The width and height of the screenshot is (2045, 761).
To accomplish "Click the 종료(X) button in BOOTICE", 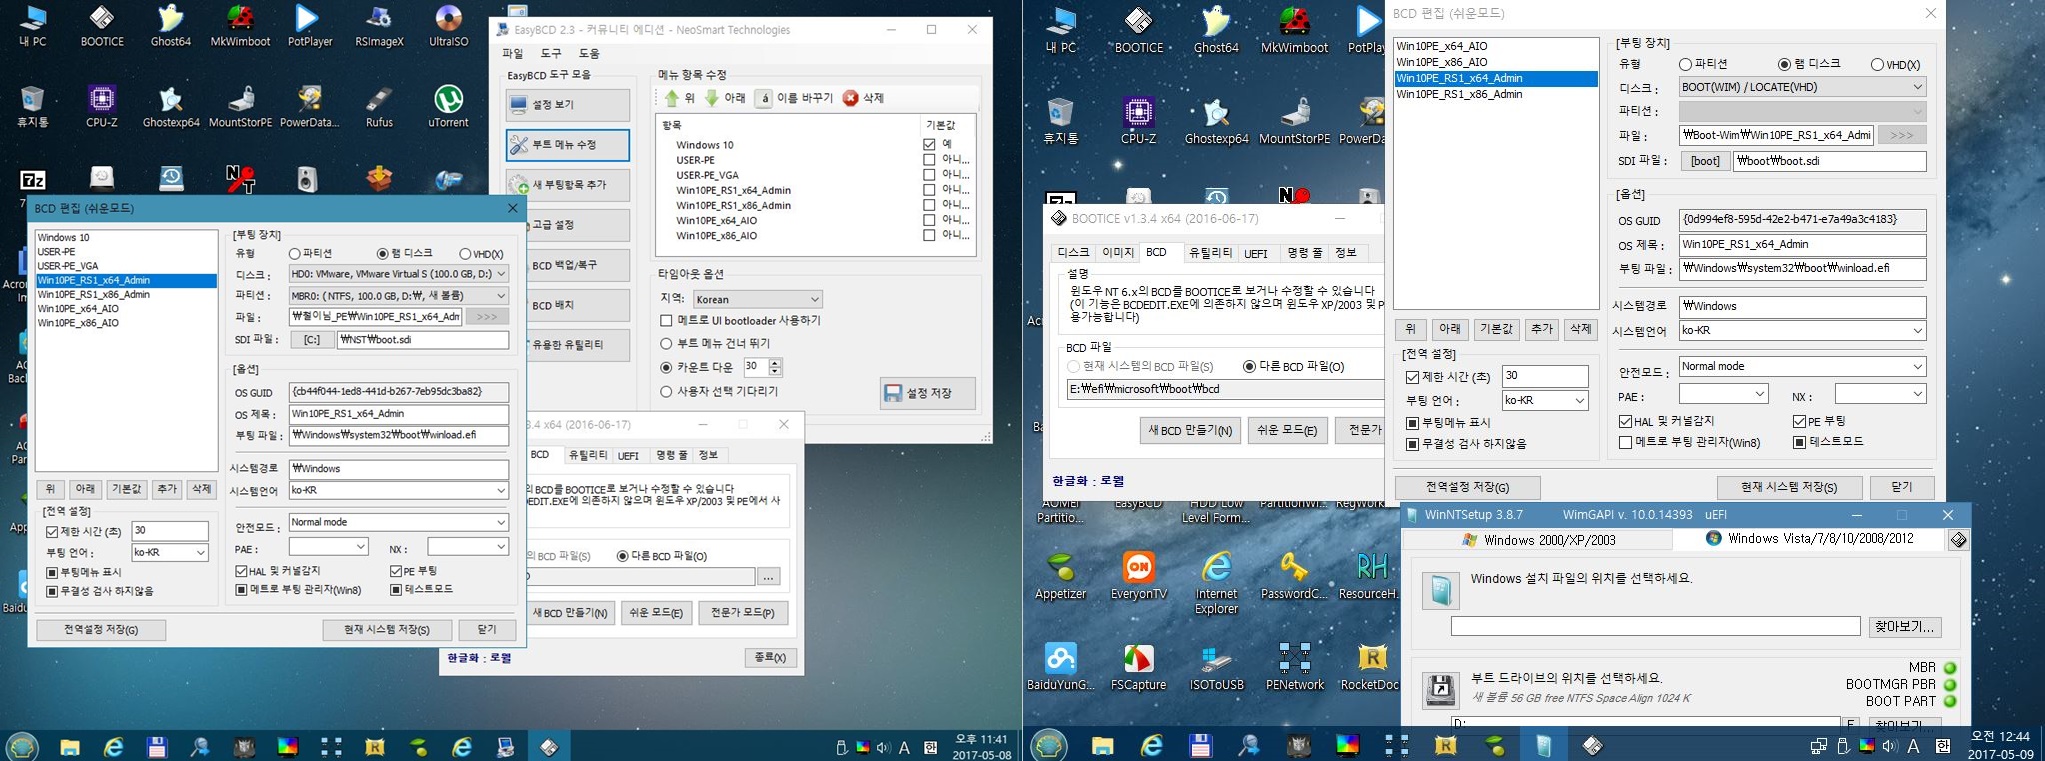I will click(x=770, y=657).
